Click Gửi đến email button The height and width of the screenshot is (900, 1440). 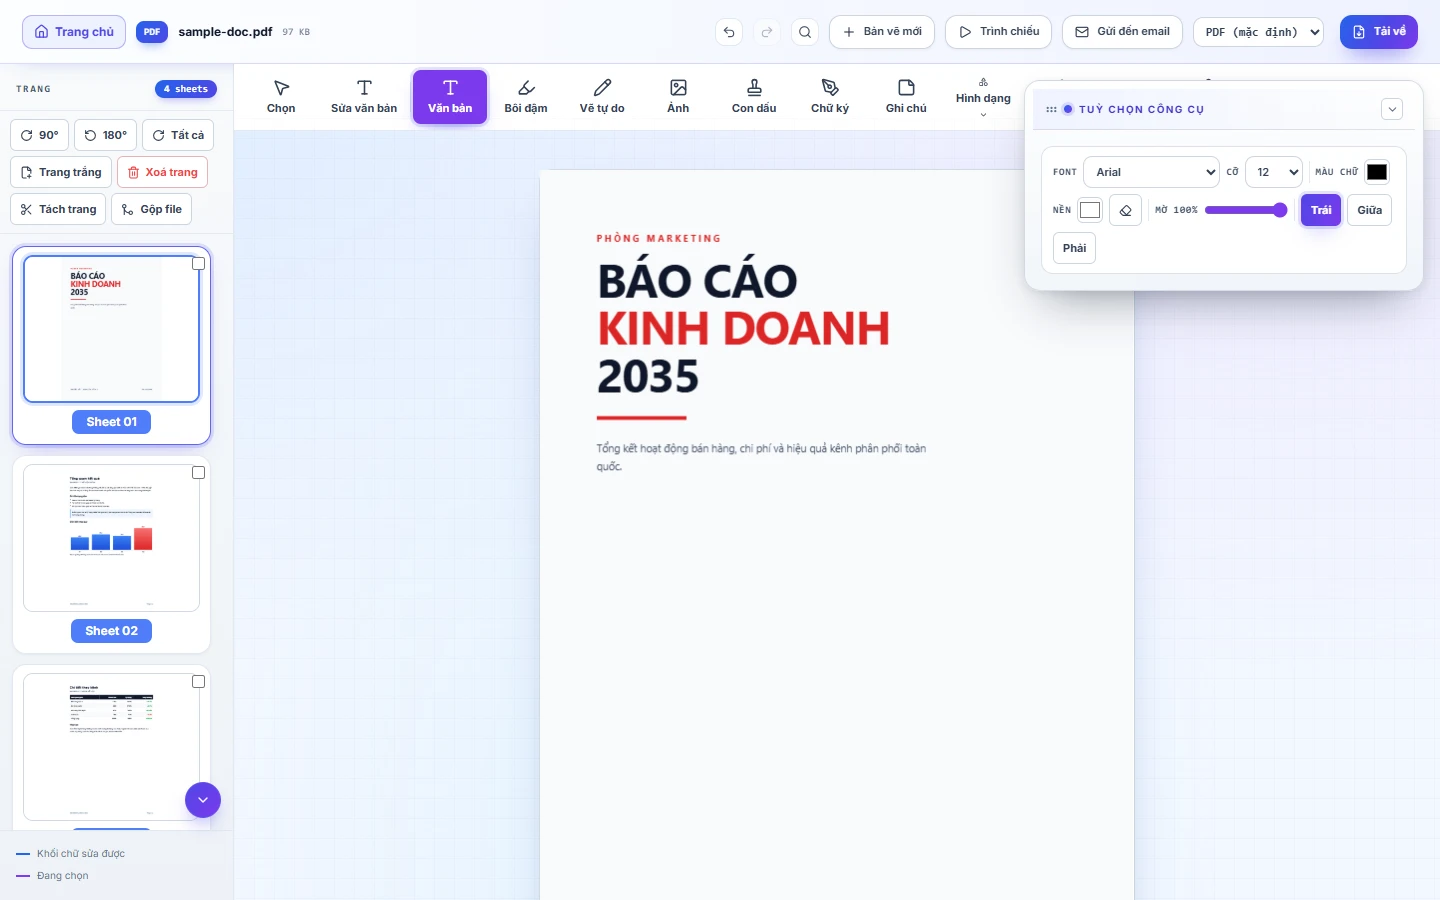pos(1122,32)
